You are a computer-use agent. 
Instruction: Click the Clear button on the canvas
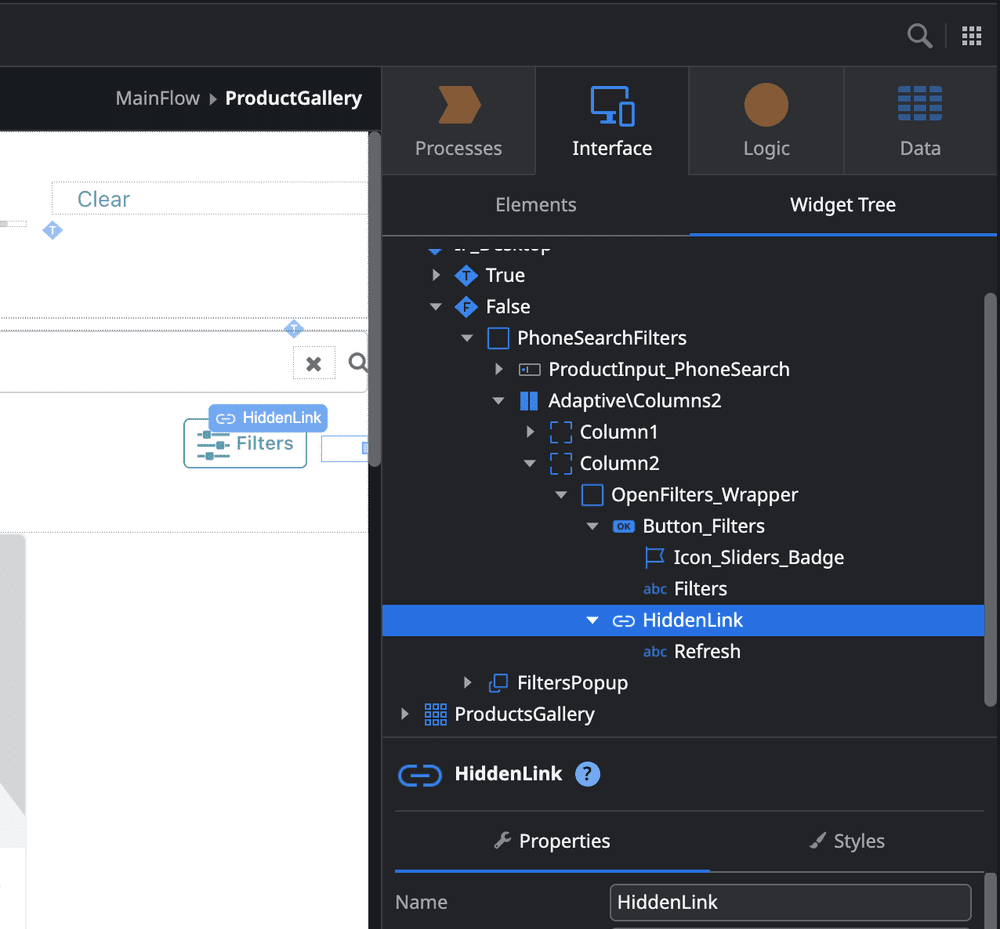point(103,199)
